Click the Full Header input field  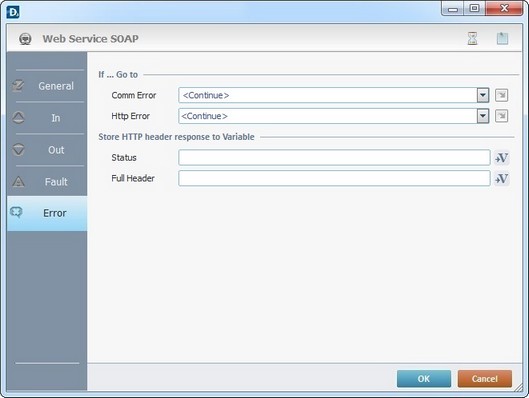[x=334, y=178]
